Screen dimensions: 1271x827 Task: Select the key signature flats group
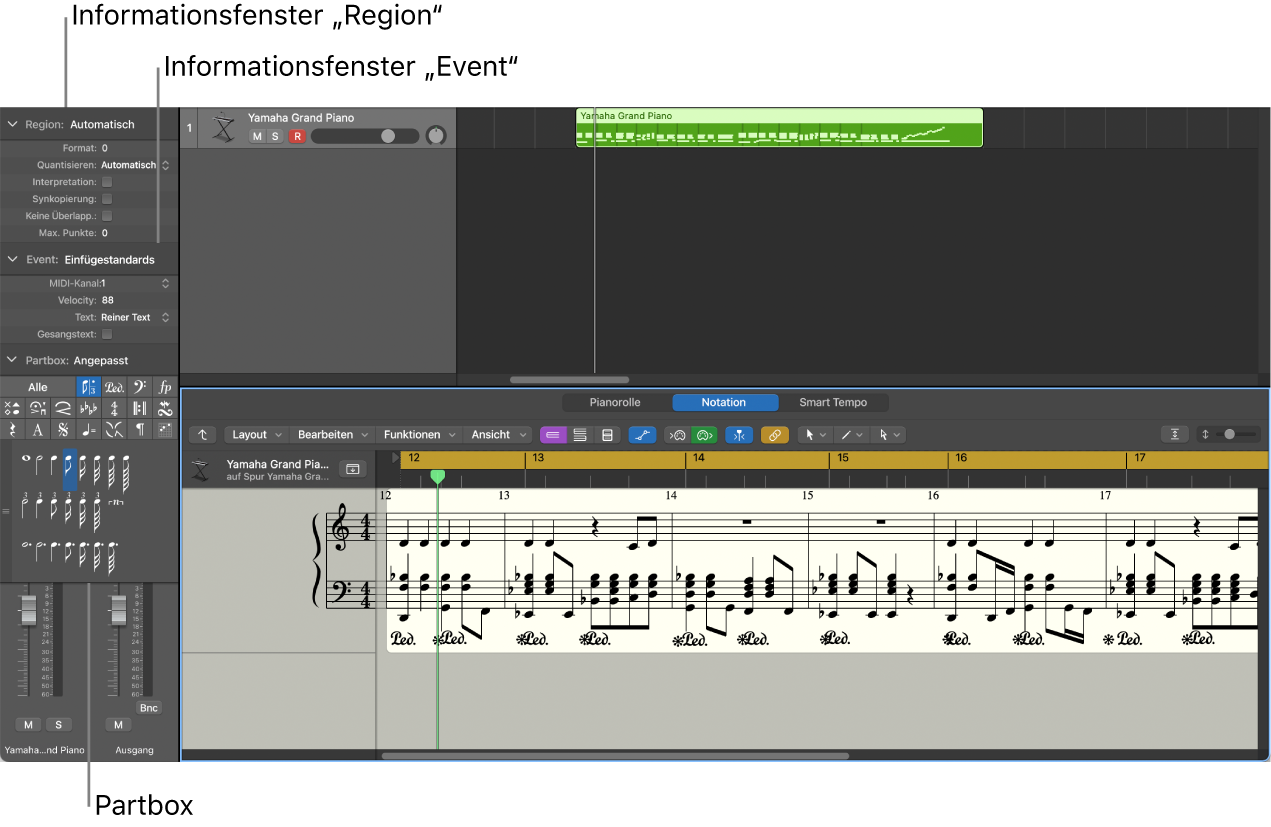[89, 408]
